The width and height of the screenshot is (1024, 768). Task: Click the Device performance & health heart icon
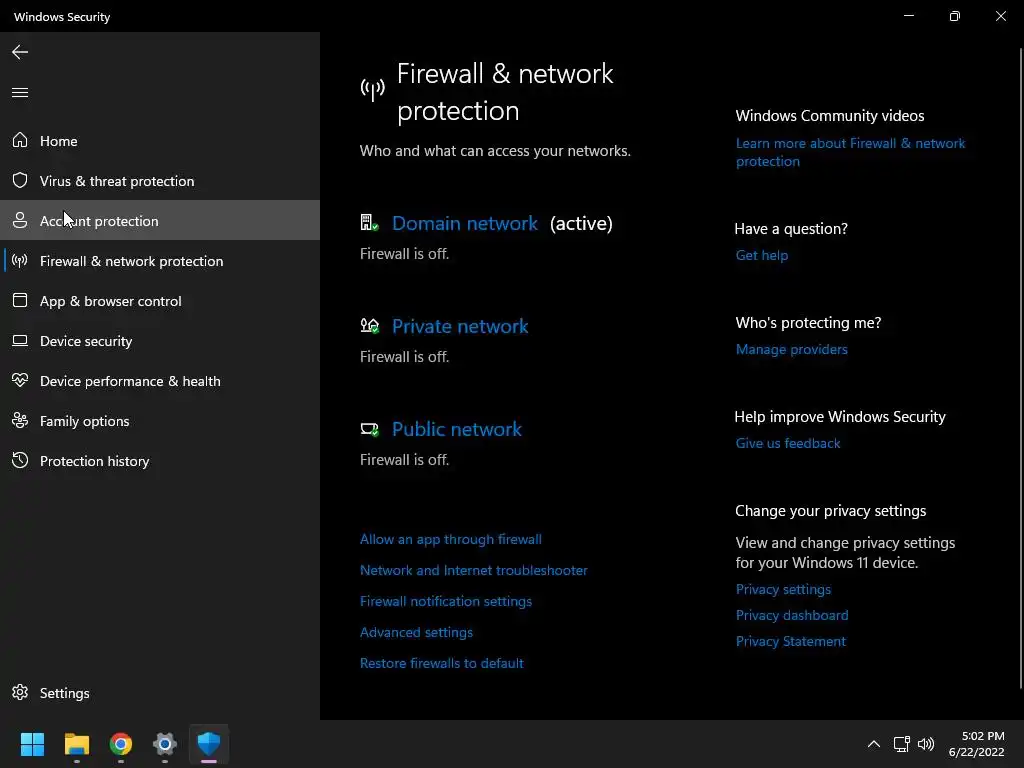20,381
